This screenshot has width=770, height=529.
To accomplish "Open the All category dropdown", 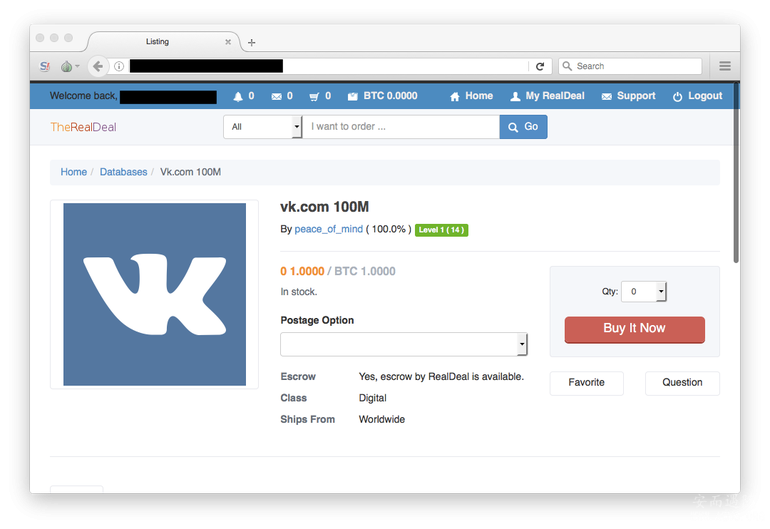I will (x=263, y=127).
